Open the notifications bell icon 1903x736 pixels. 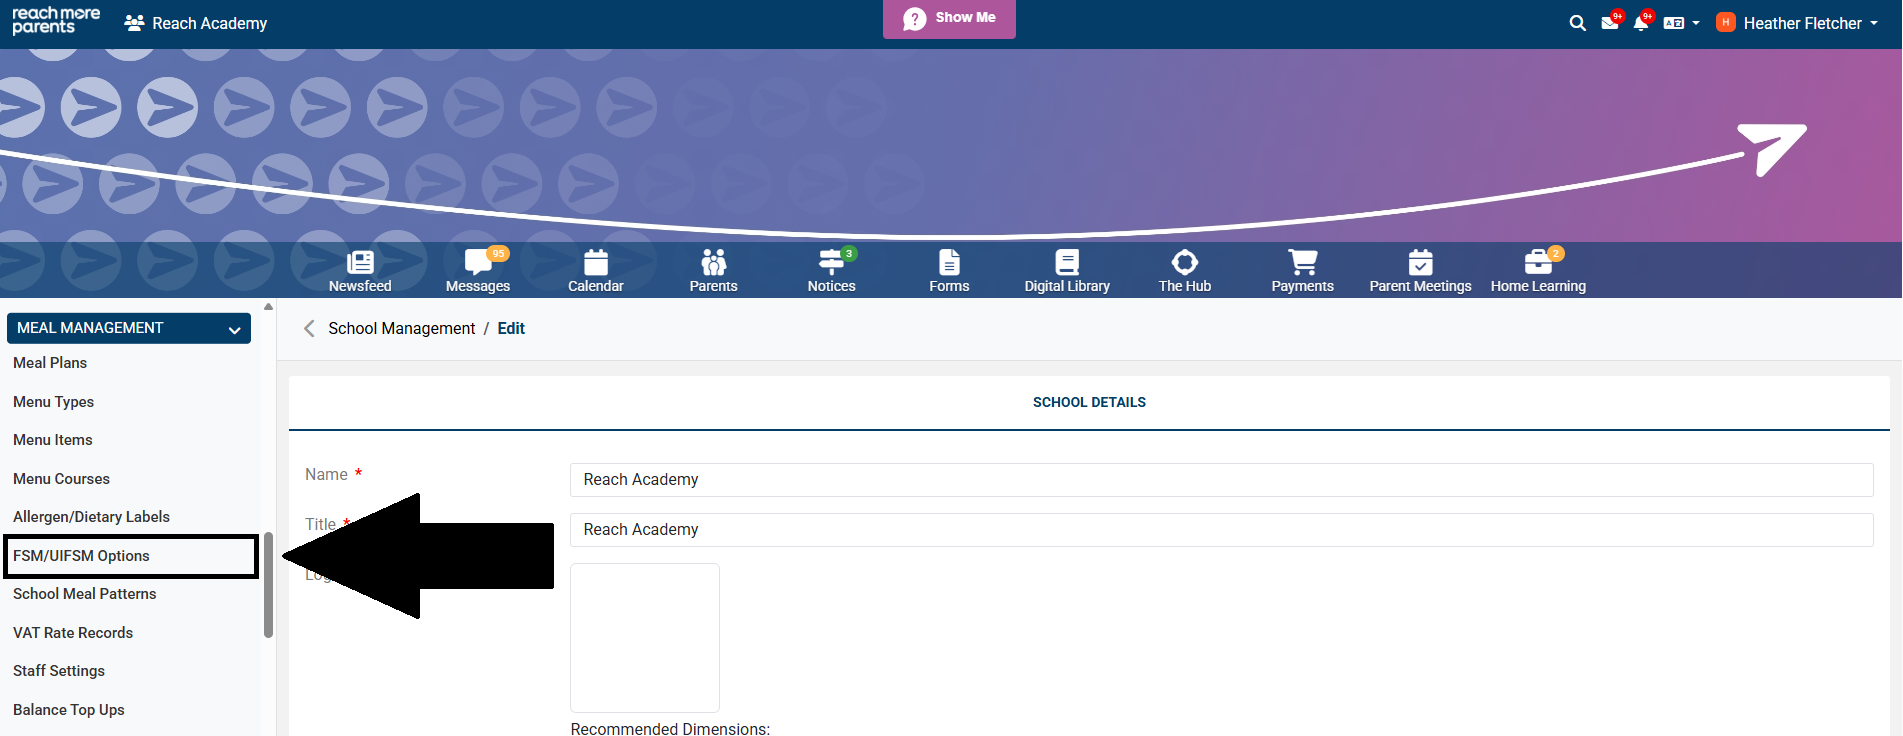click(1641, 23)
